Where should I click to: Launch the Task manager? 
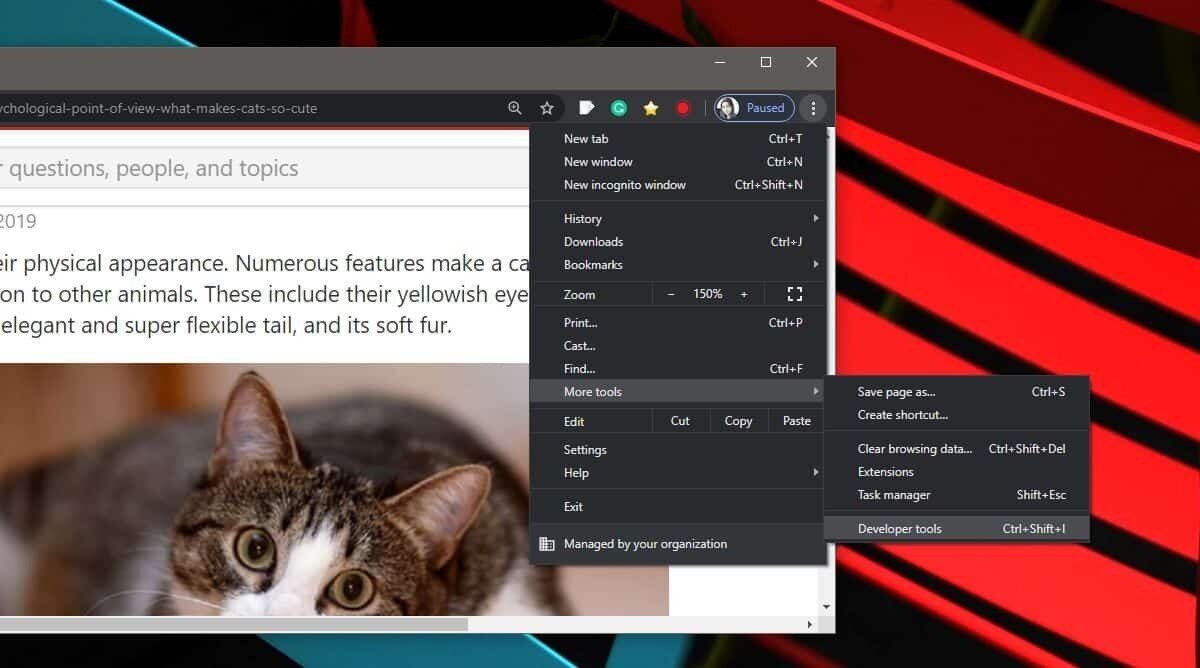click(893, 495)
